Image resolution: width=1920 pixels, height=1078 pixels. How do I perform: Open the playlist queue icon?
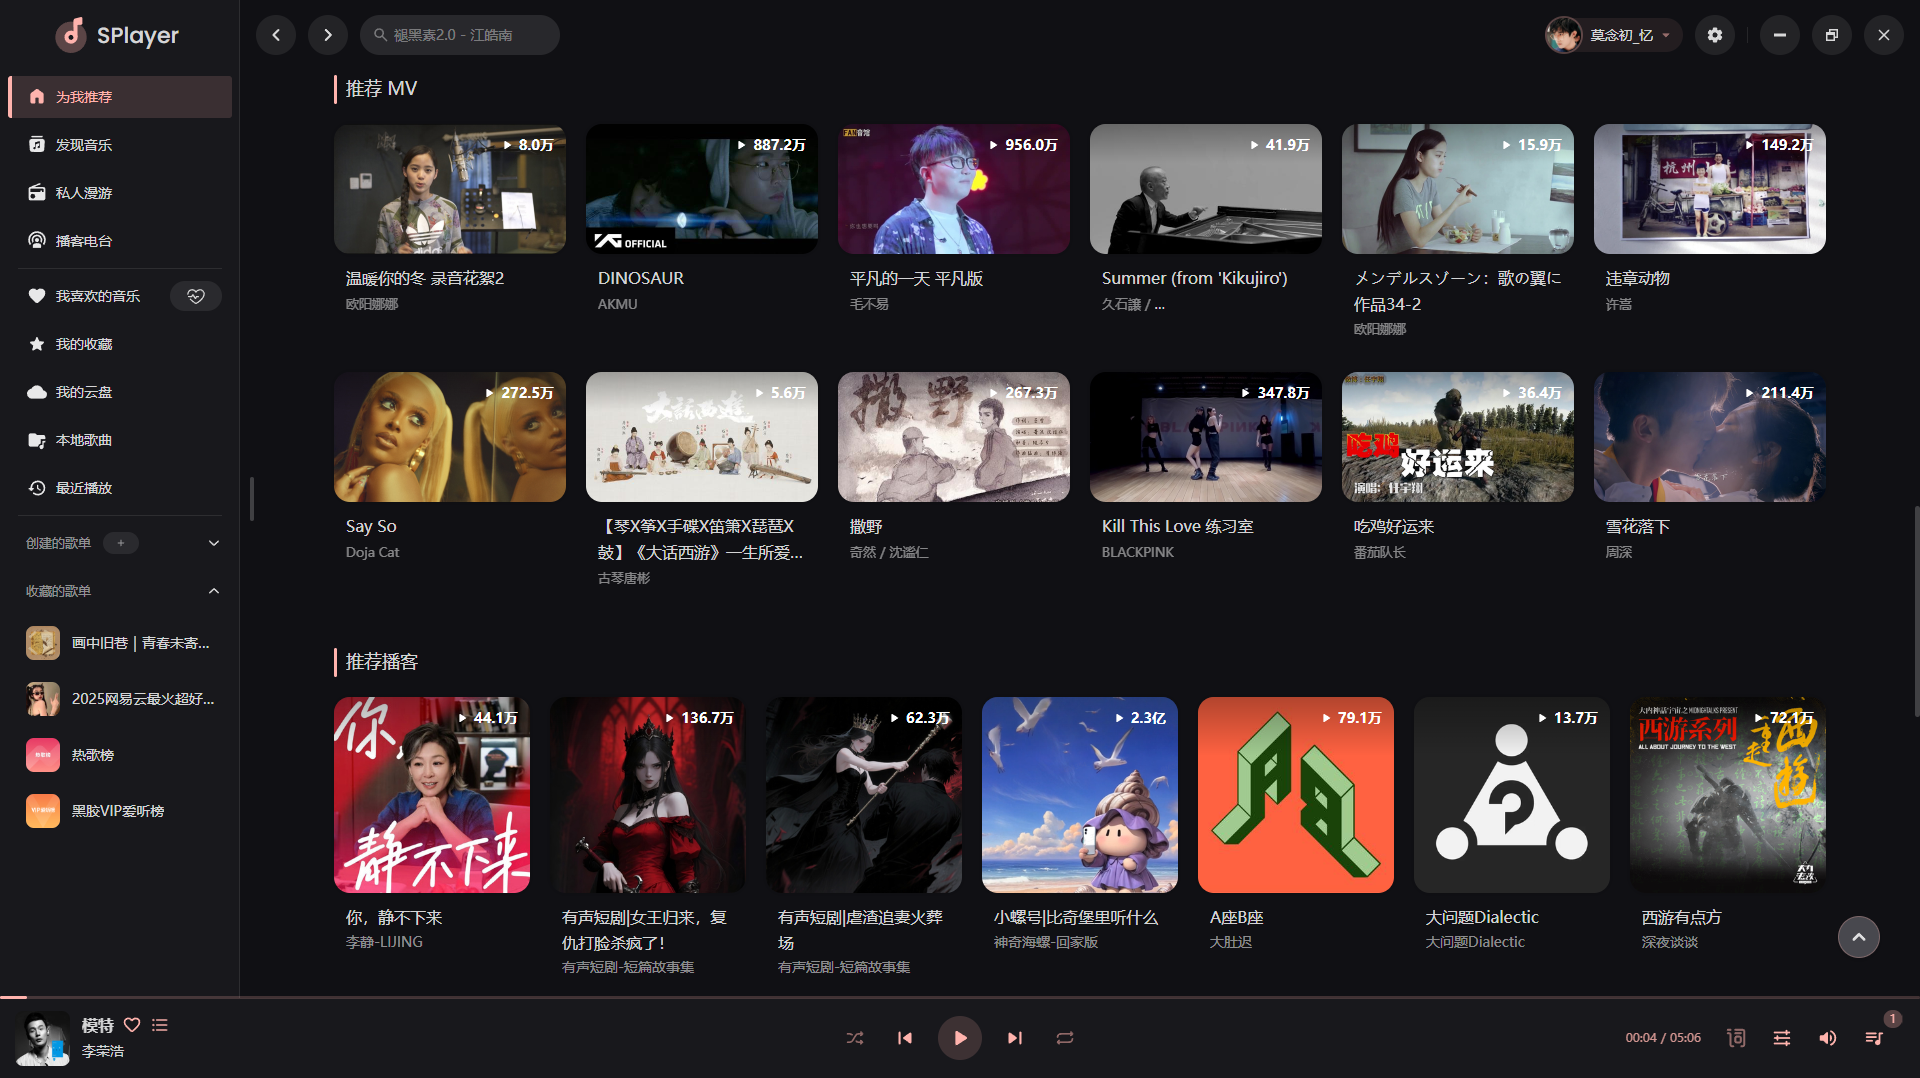[x=1874, y=1038]
